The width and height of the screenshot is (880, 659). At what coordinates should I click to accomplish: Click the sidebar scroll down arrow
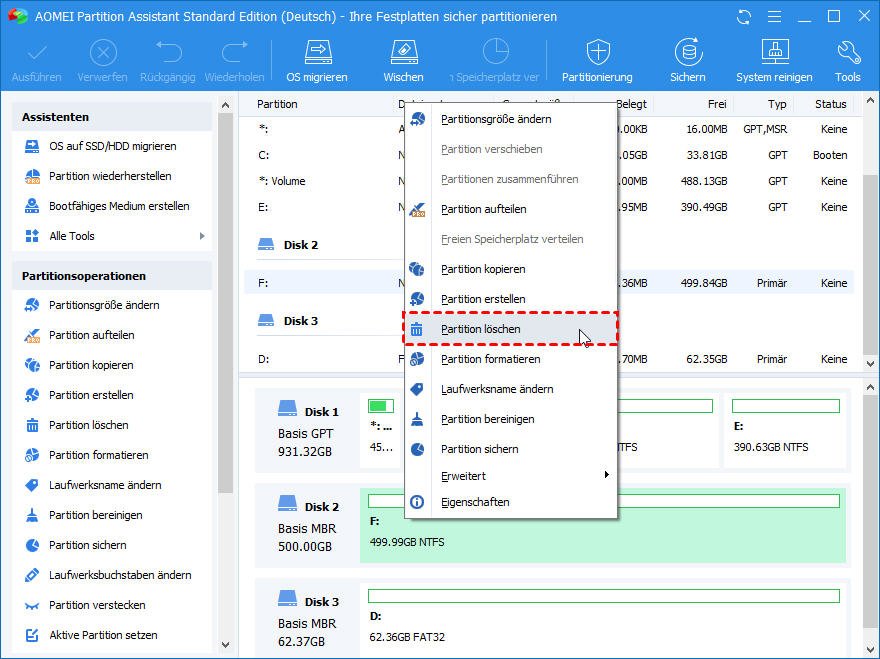pos(225,645)
